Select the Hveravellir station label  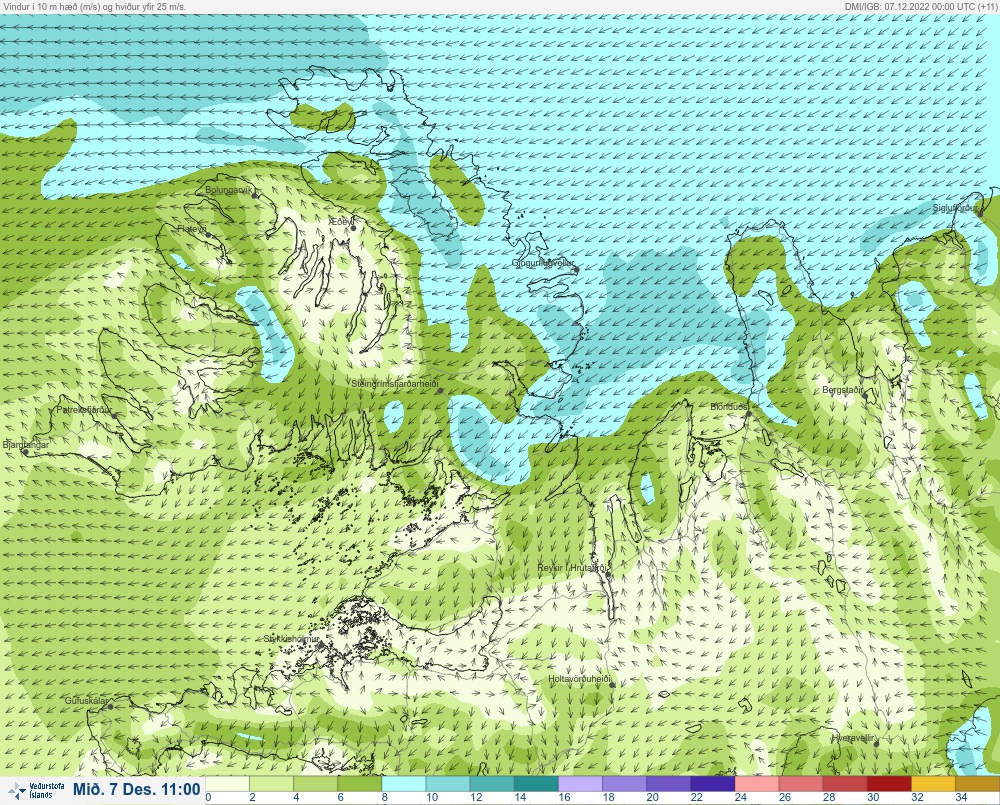[852, 738]
